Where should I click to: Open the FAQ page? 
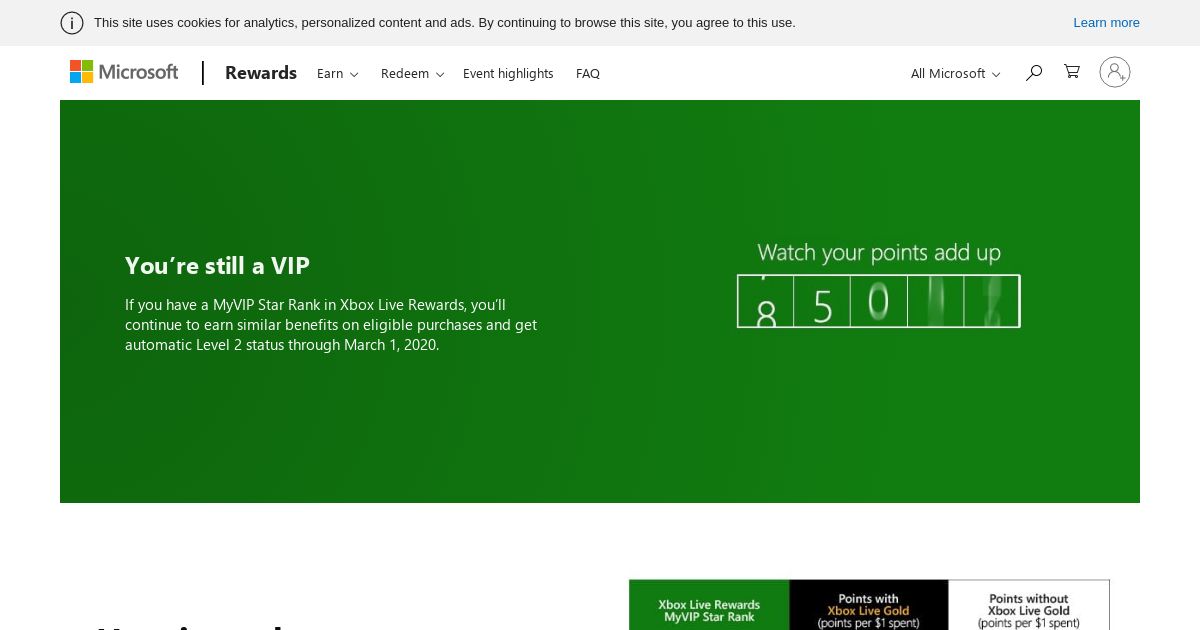pos(588,73)
